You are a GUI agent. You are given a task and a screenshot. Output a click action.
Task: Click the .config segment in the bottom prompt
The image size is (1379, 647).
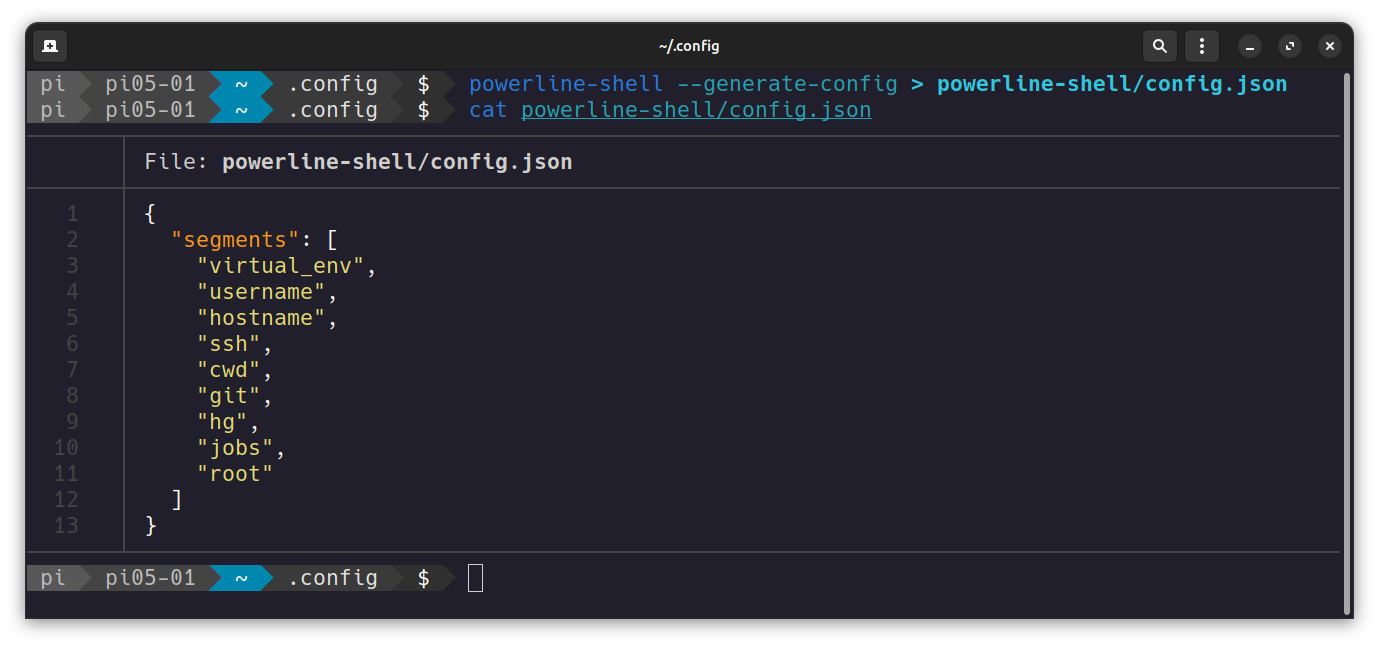tap(333, 578)
